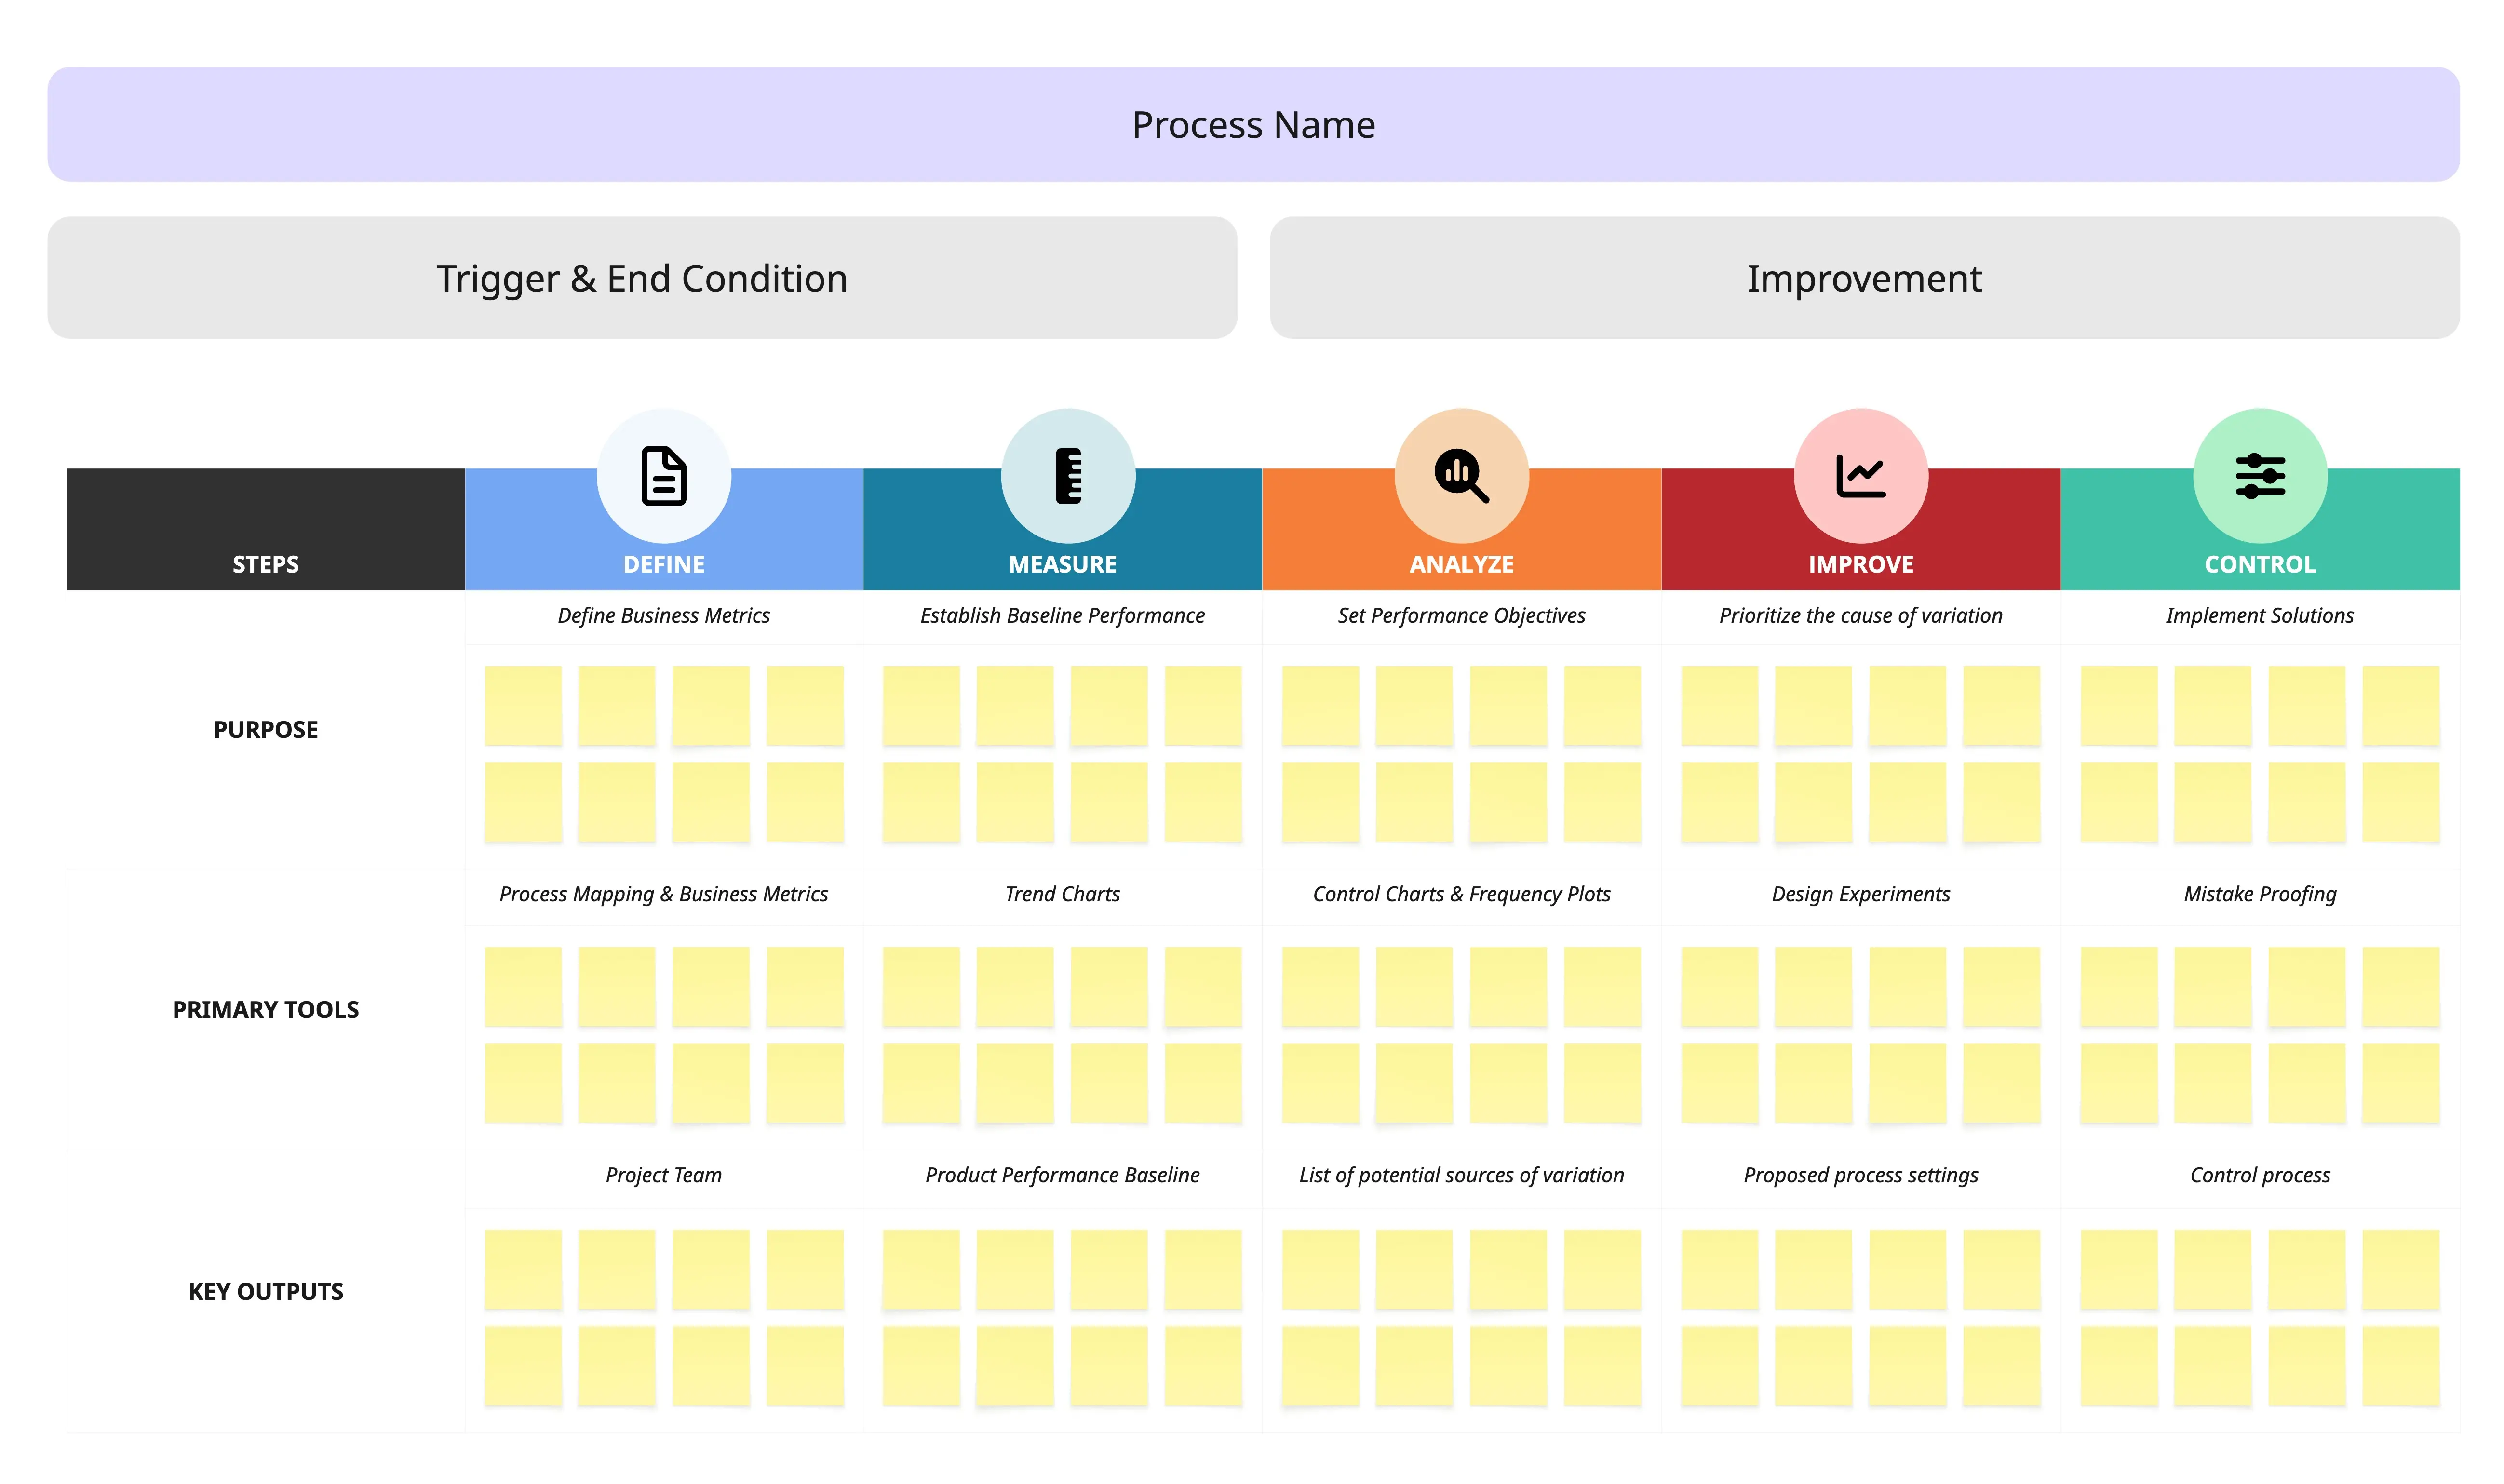The width and height of the screenshot is (2504, 1484).
Task: Click the Proposed process settings text
Action: coord(1860,1175)
